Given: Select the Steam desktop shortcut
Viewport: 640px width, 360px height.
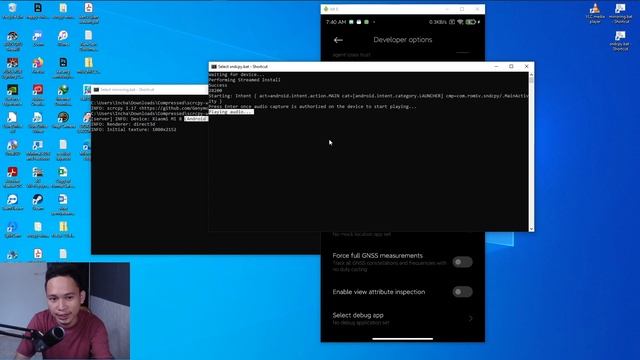Looking at the screenshot, I should coord(38,202).
